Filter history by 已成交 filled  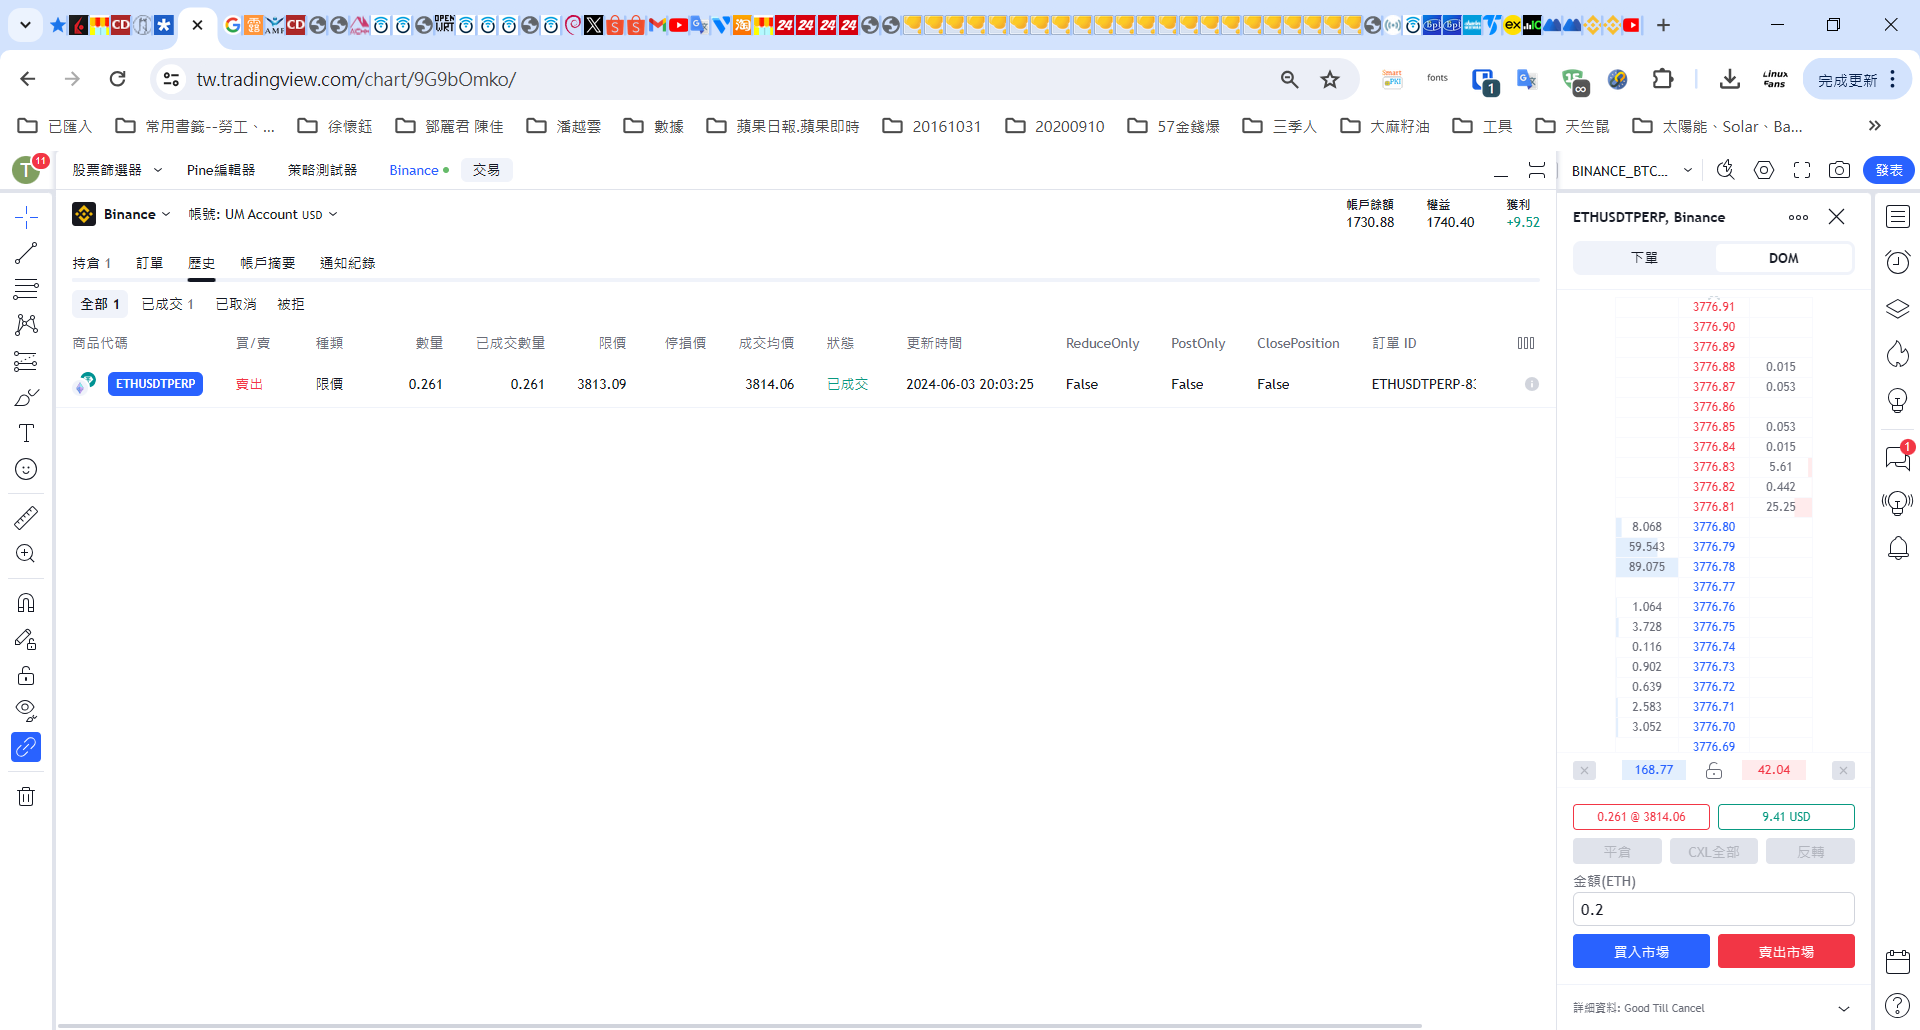tap(167, 304)
